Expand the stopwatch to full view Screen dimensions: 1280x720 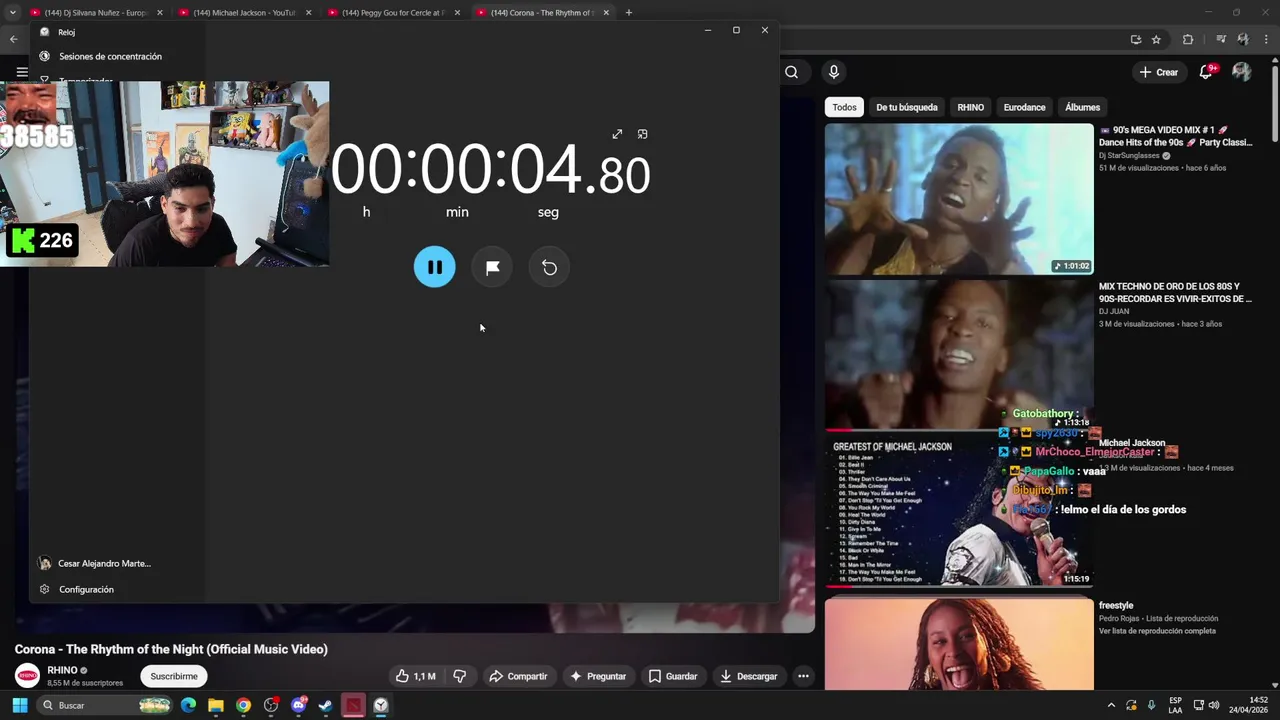(x=617, y=134)
